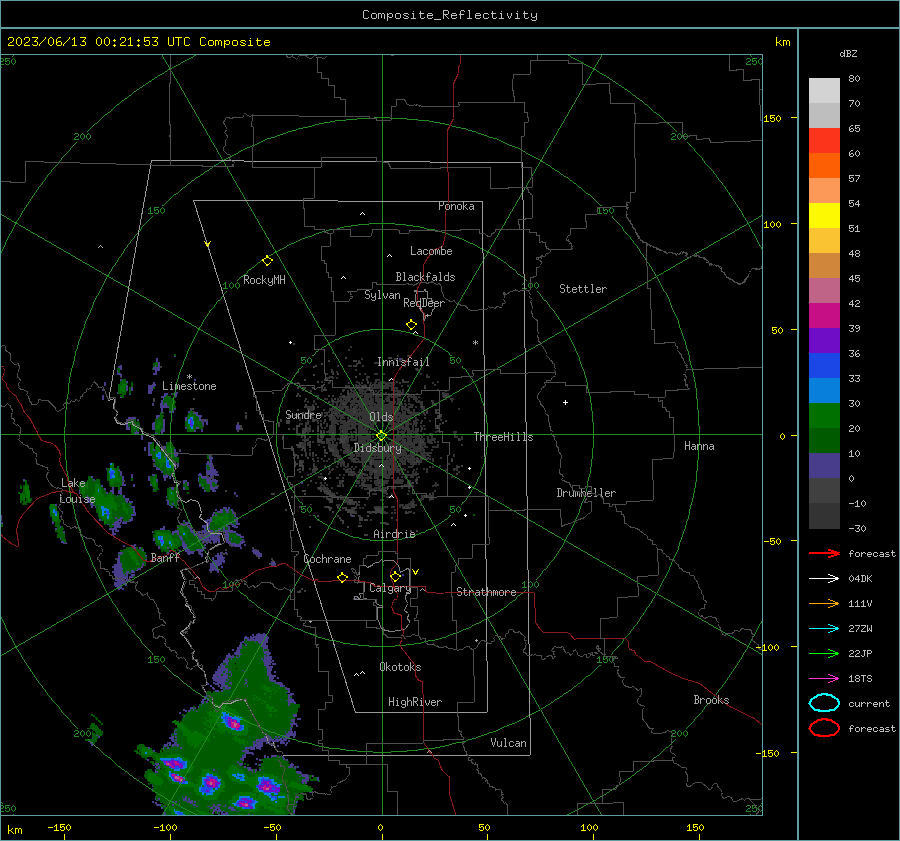Click the Brooks label
This screenshot has height=841, width=900.
click(711, 700)
